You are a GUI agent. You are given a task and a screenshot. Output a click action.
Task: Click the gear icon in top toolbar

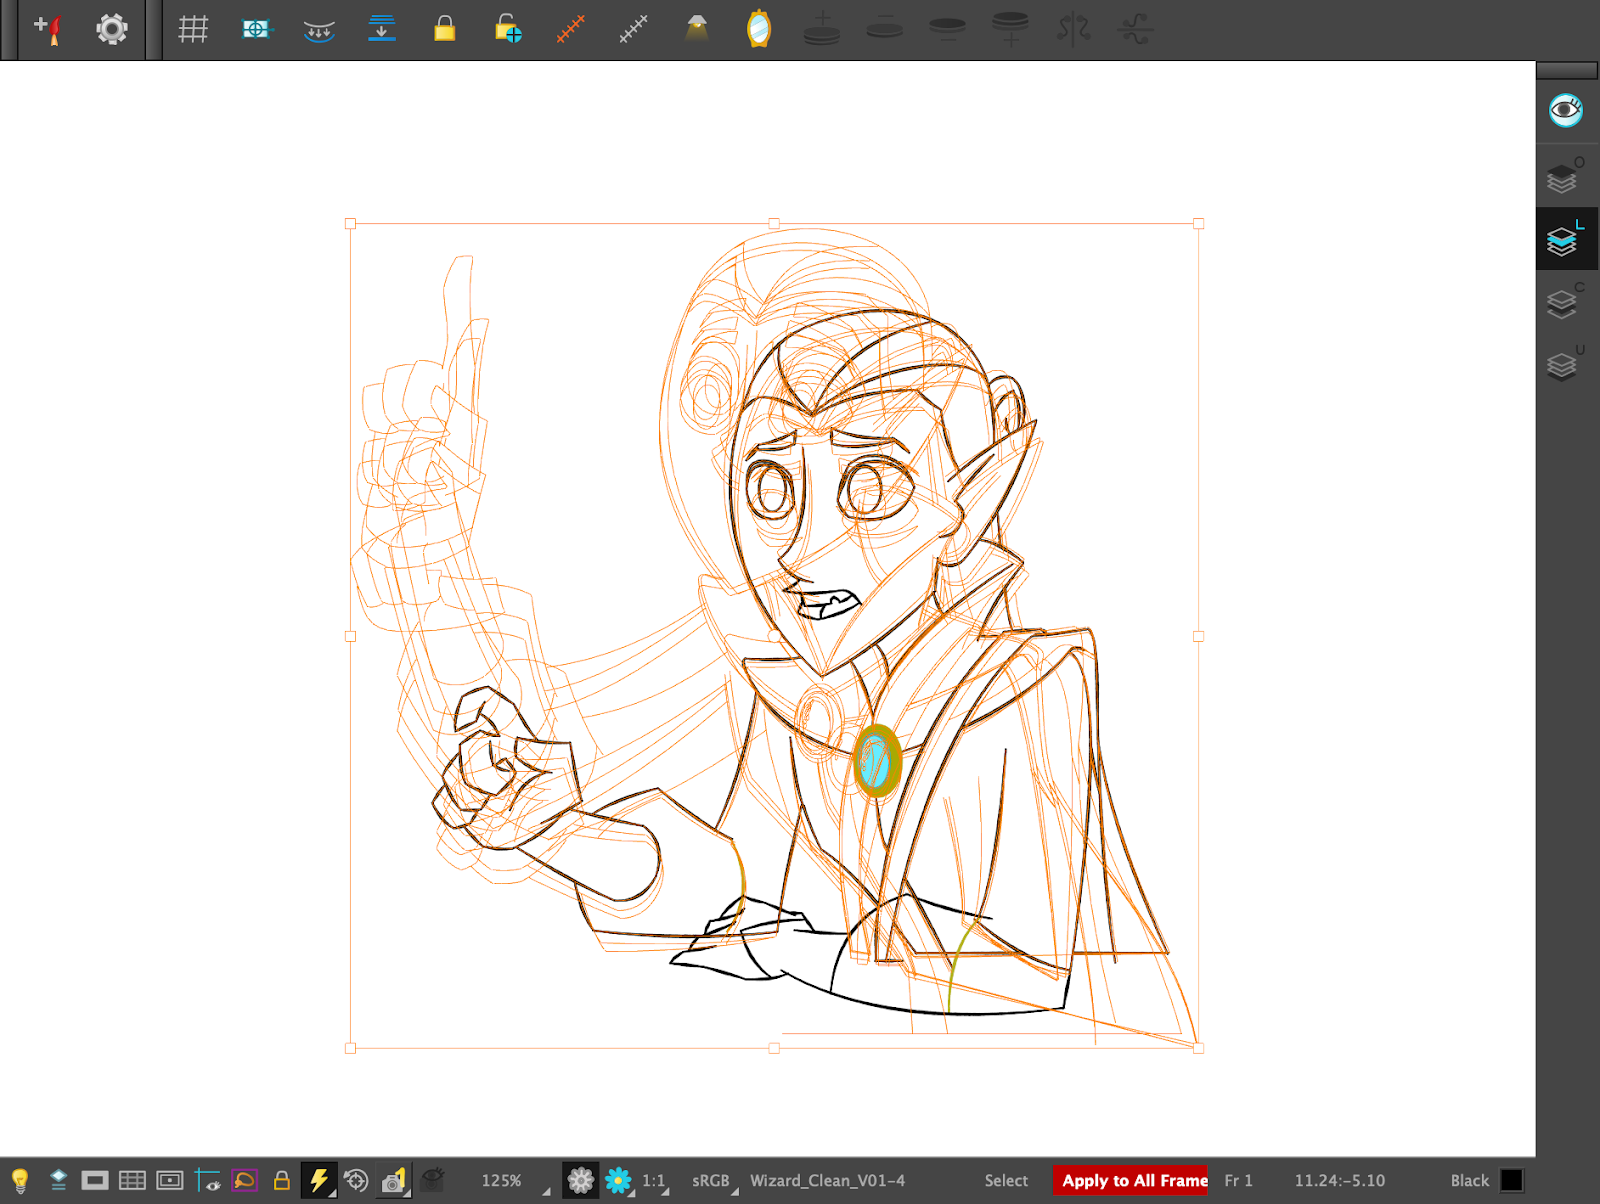click(111, 29)
